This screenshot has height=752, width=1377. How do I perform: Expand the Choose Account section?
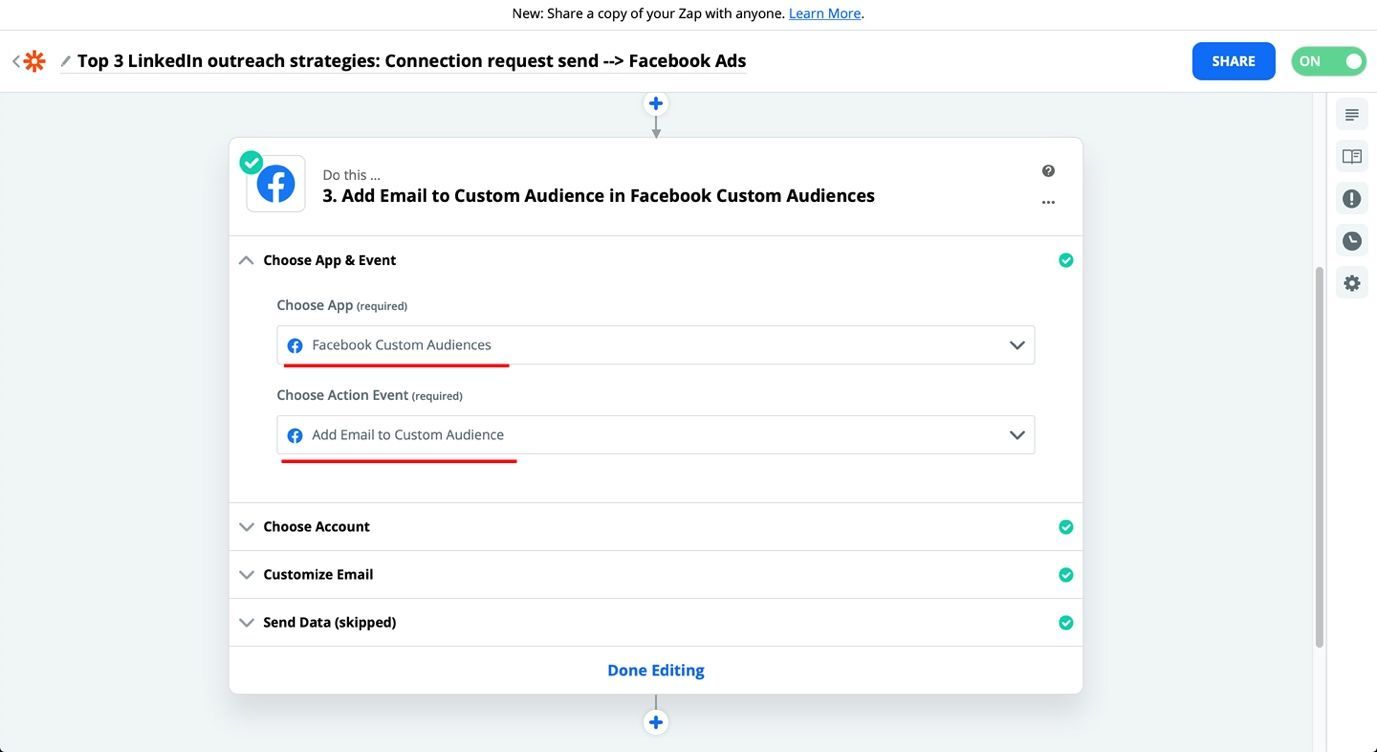pos(246,527)
